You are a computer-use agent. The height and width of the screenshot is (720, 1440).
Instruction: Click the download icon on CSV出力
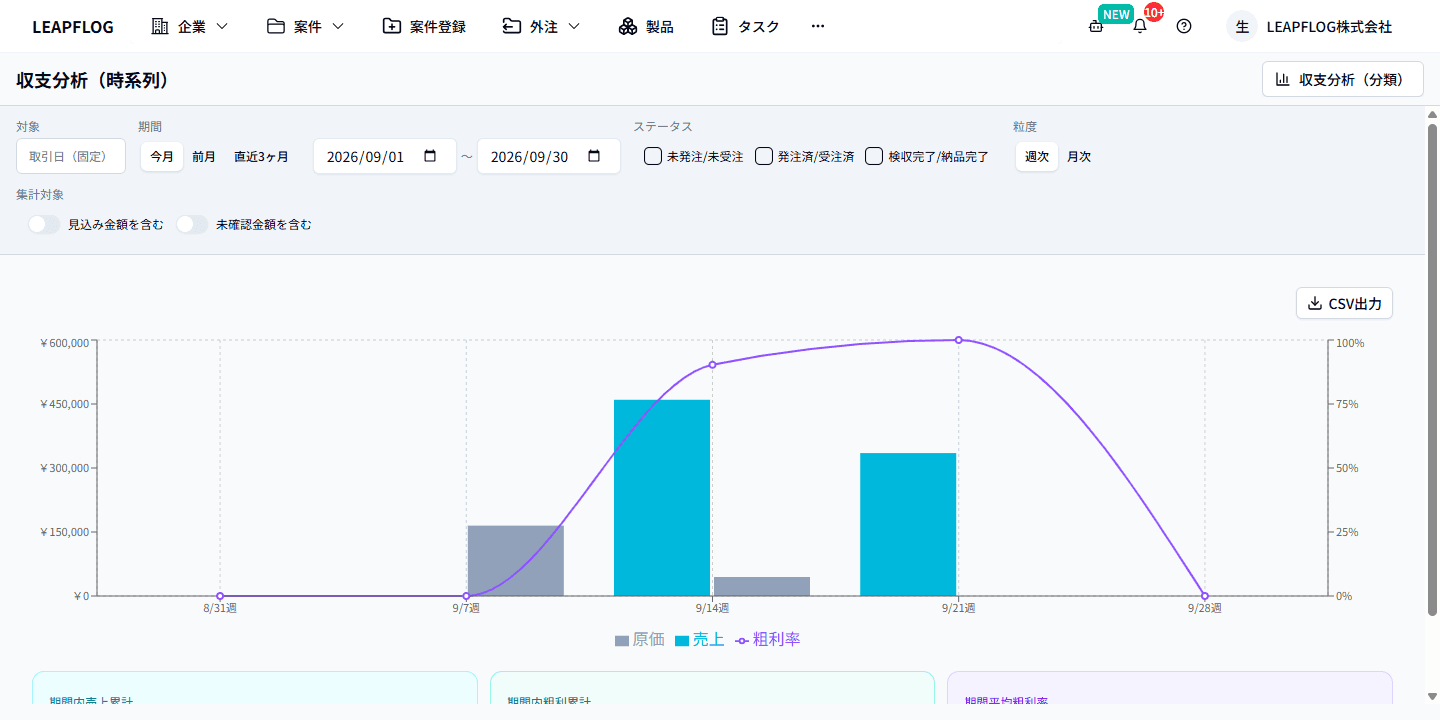tap(1315, 303)
